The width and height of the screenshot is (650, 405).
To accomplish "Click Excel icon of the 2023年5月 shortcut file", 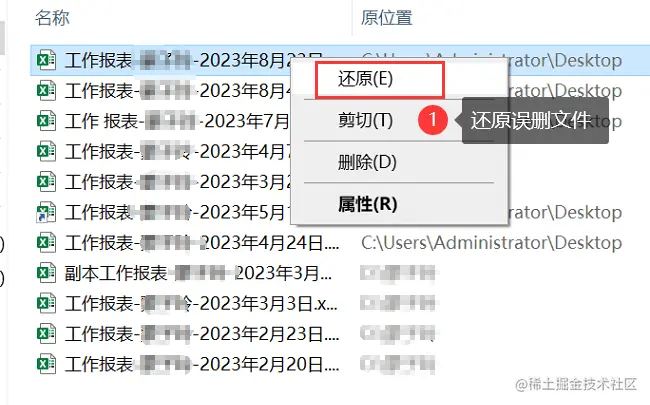I will click(x=46, y=212).
